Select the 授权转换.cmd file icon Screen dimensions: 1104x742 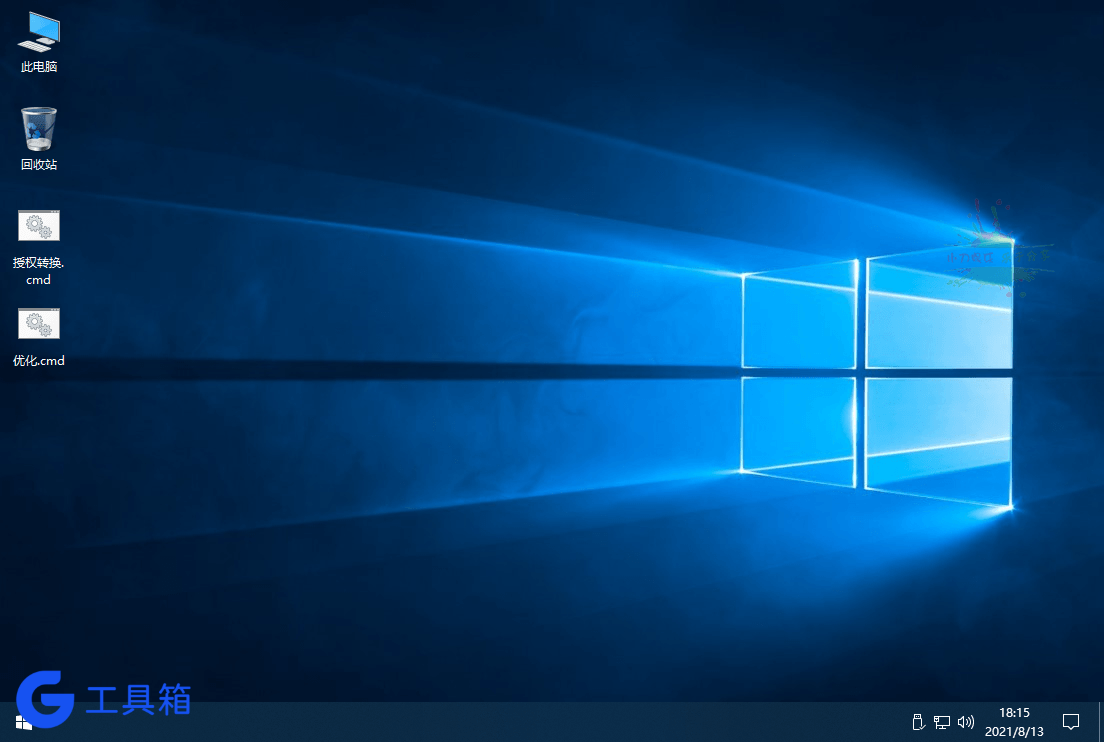tap(39, 248)
